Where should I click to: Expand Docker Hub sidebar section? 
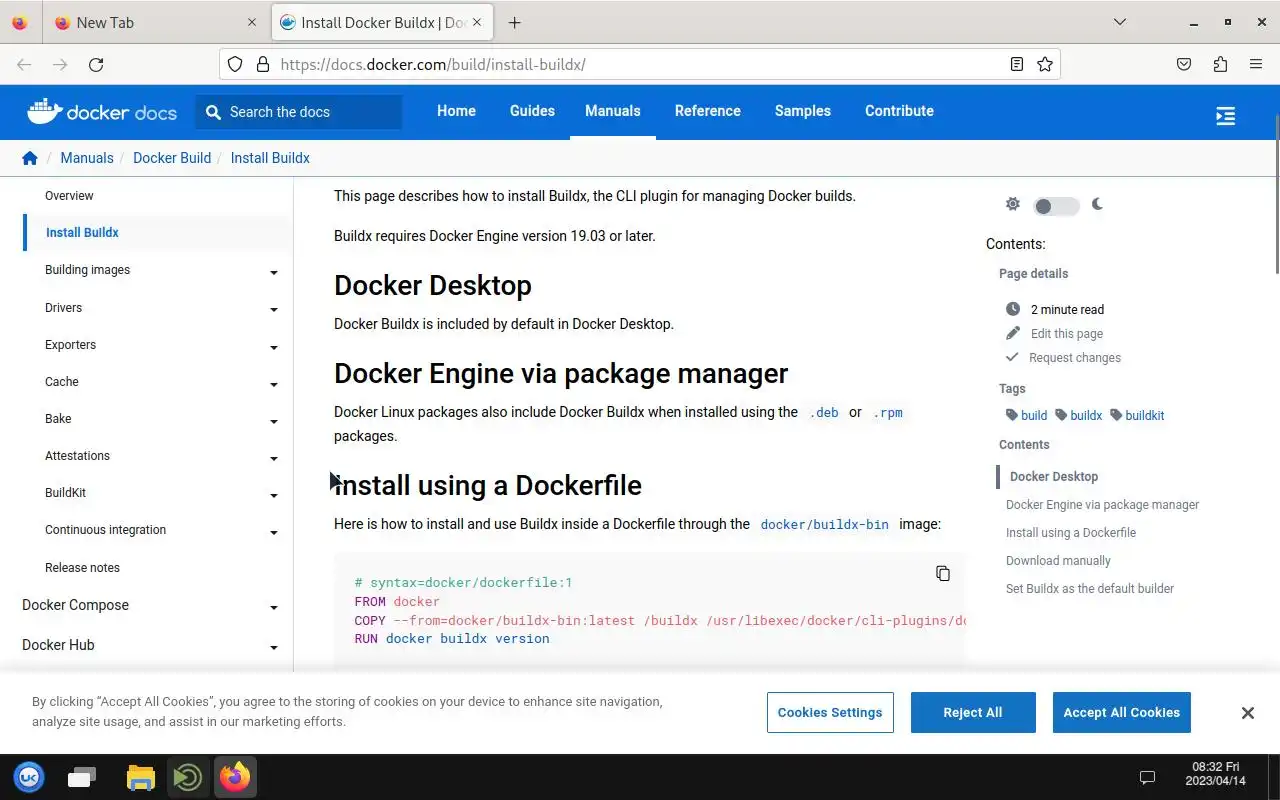coord(273,647)
